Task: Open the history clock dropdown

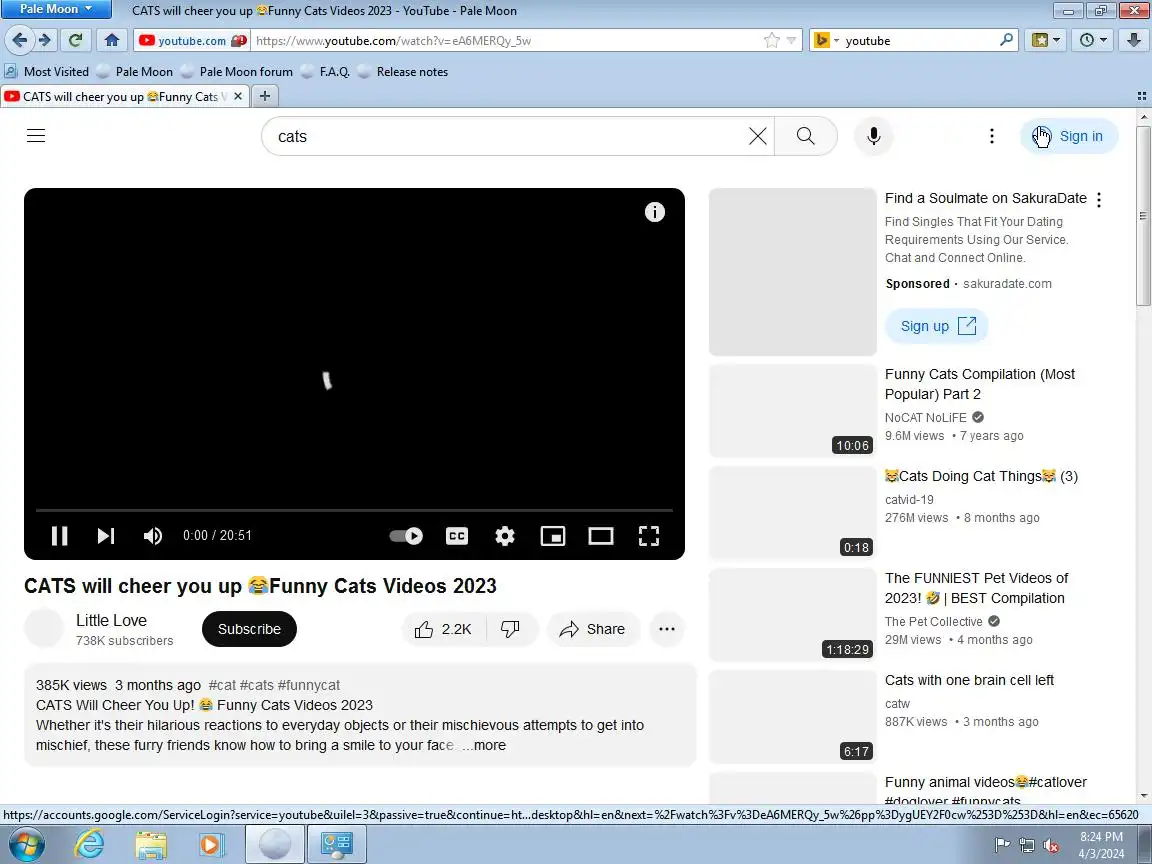Action: click(x=1093, y=40)
